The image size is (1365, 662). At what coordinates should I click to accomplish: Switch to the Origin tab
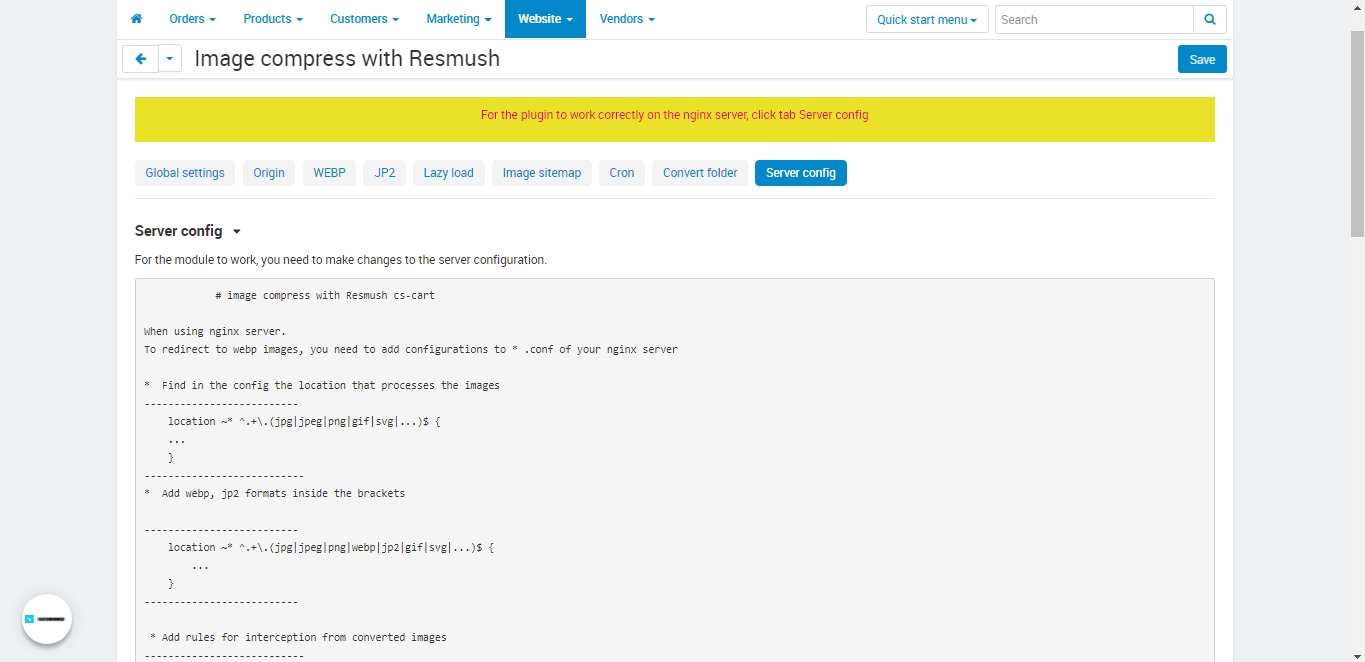269,173
